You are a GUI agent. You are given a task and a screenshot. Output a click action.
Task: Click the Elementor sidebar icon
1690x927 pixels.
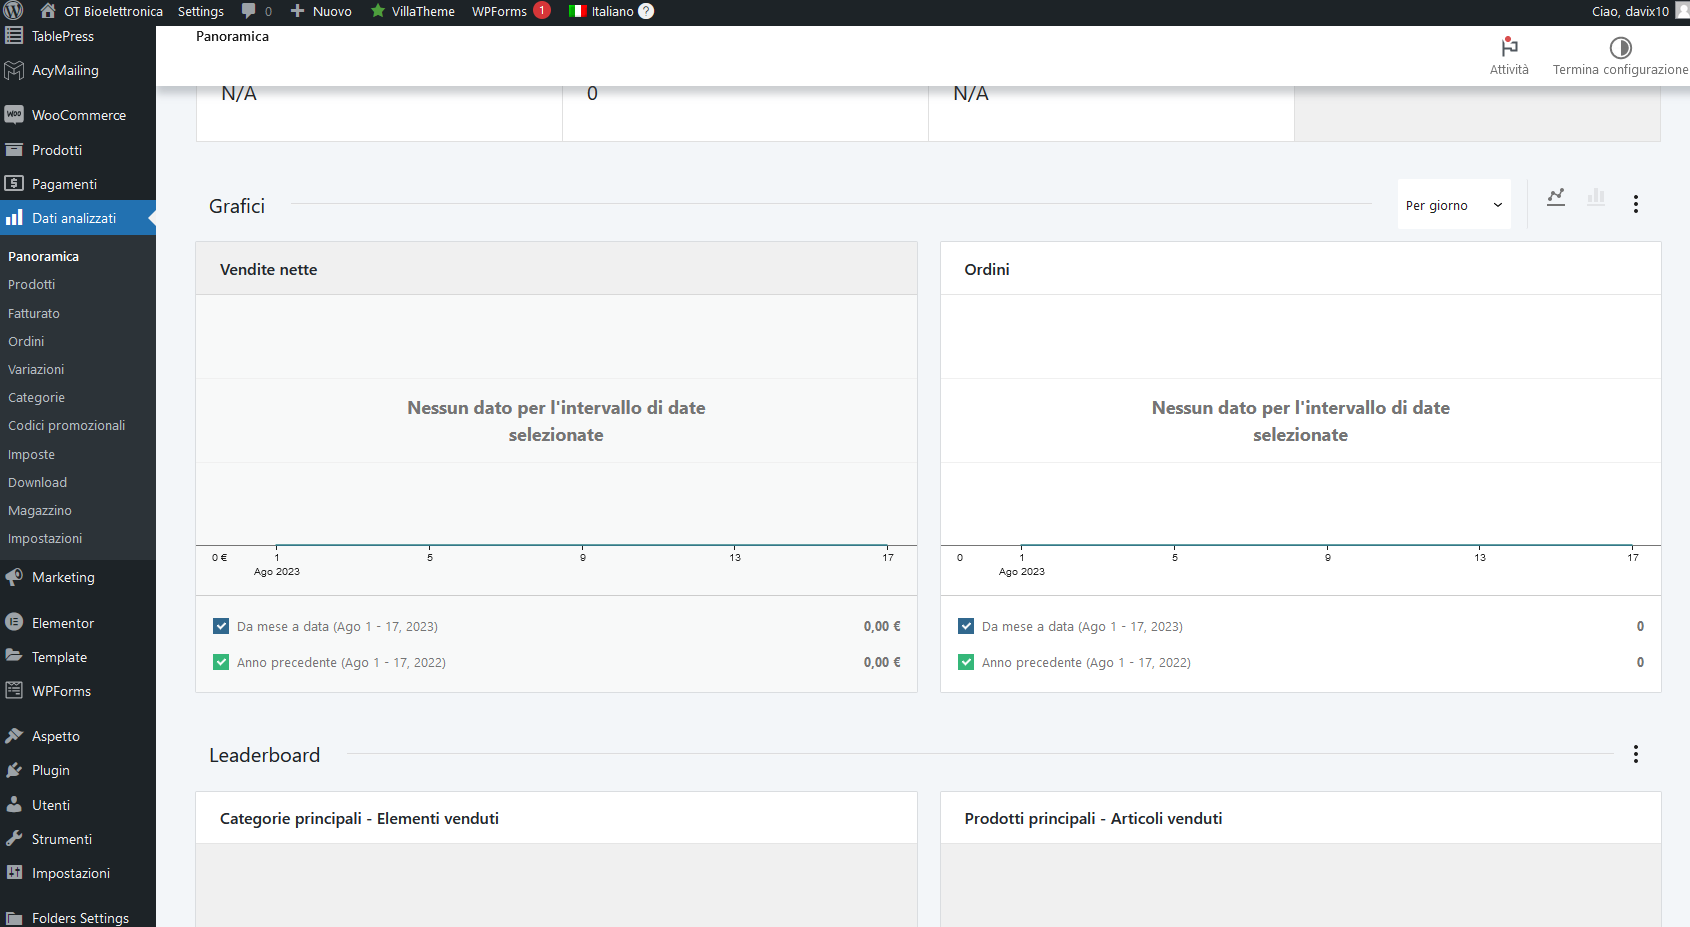[14, 622]
